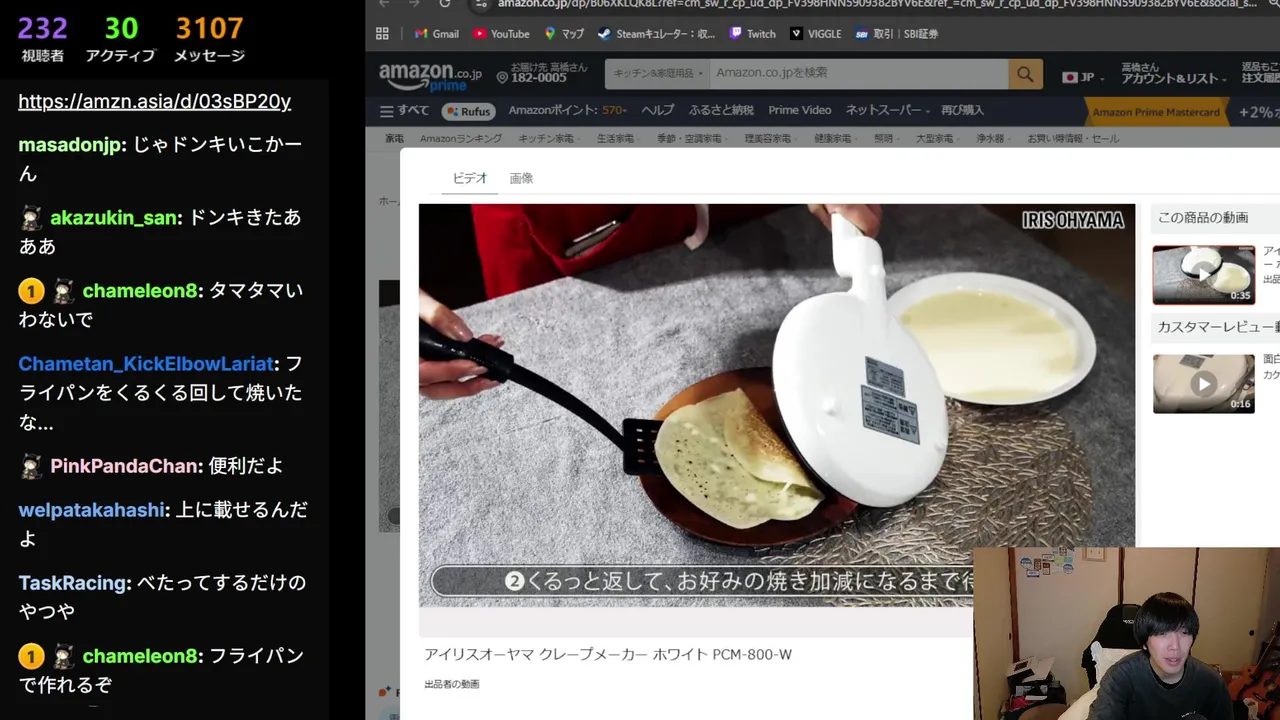Open the Rufus assistant
Screen dimensions: 1280x720
[x=468, y=111]
